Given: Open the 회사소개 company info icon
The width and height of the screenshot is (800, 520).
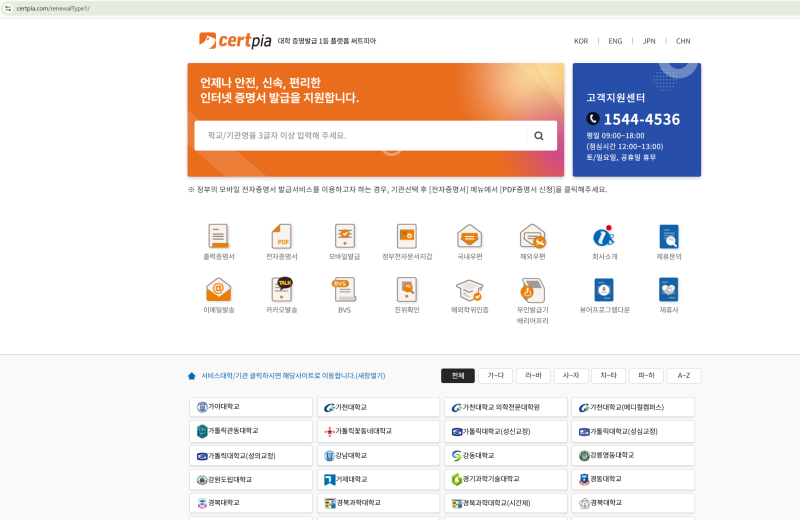Looking at the screenshot, I should (605, 236).
